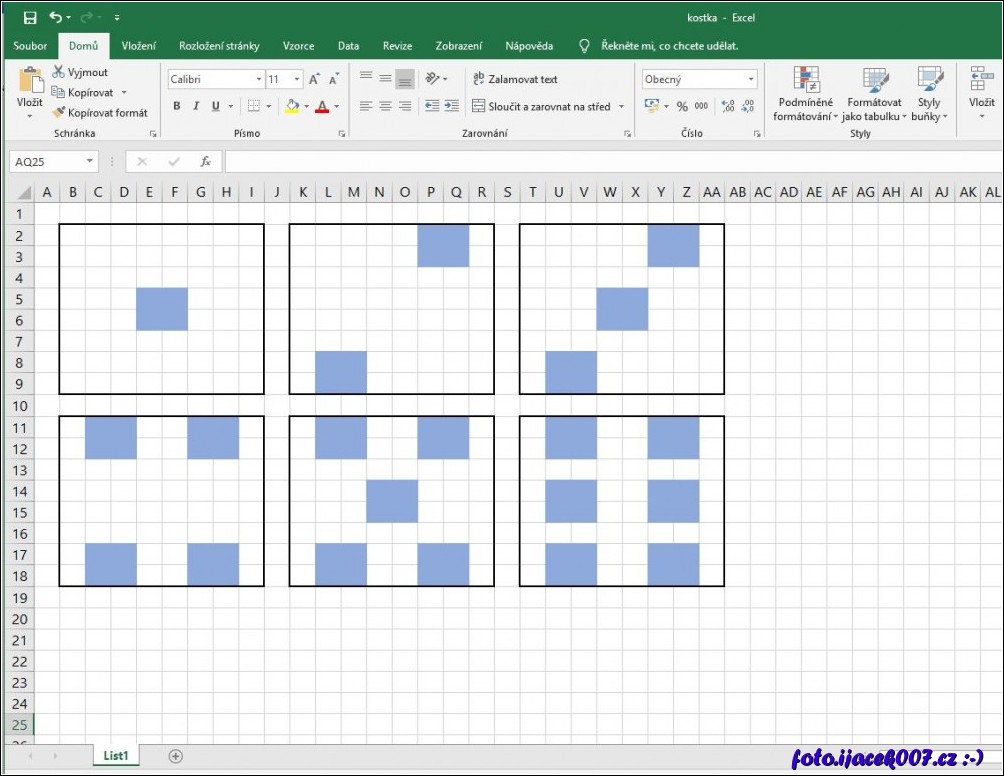1004x776 pixels.
Task: Click the insert function fx icon
Action: (x=205, y=161)
